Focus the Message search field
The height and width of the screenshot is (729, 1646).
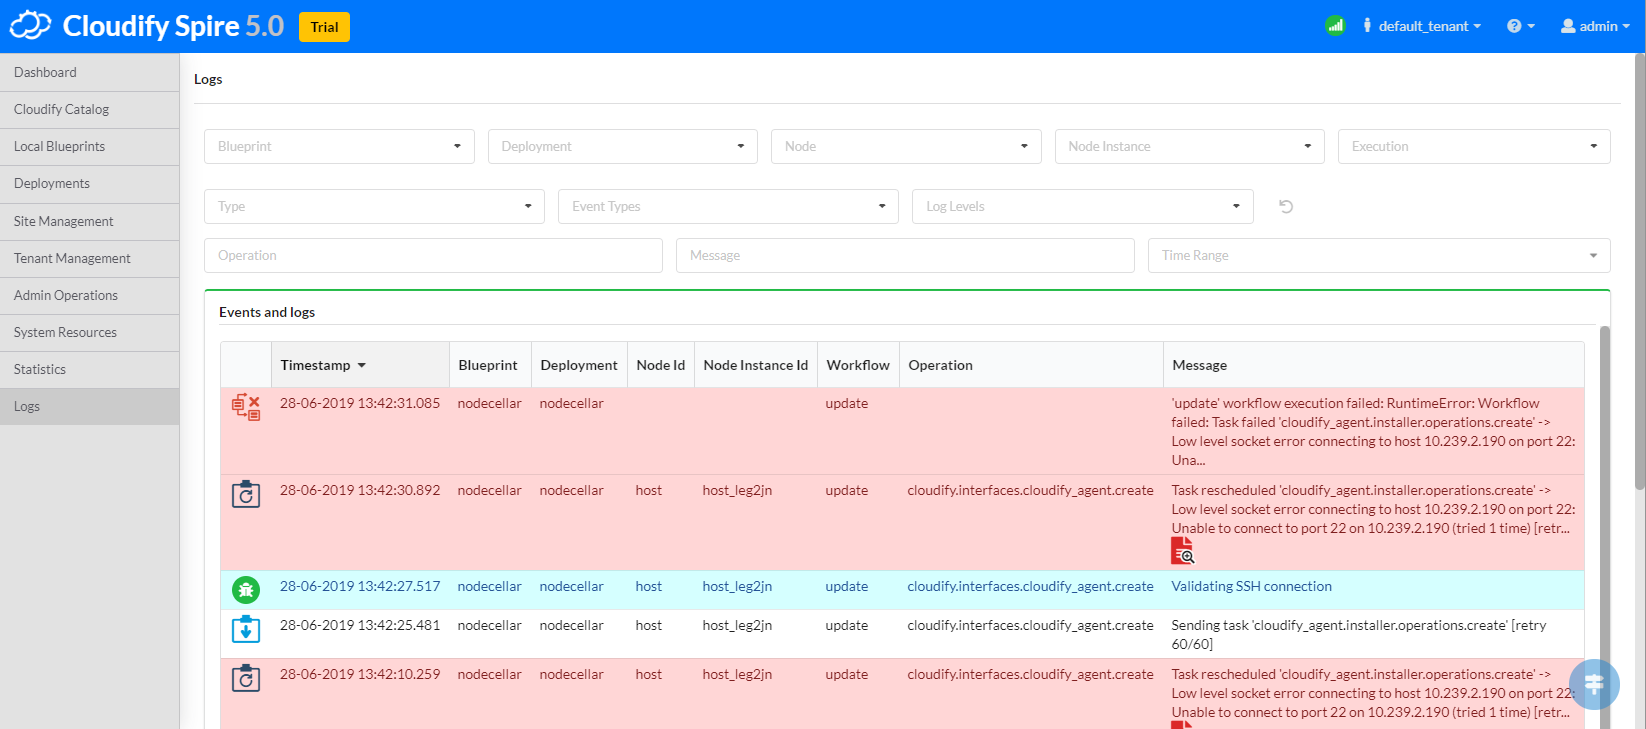(905, 255)
